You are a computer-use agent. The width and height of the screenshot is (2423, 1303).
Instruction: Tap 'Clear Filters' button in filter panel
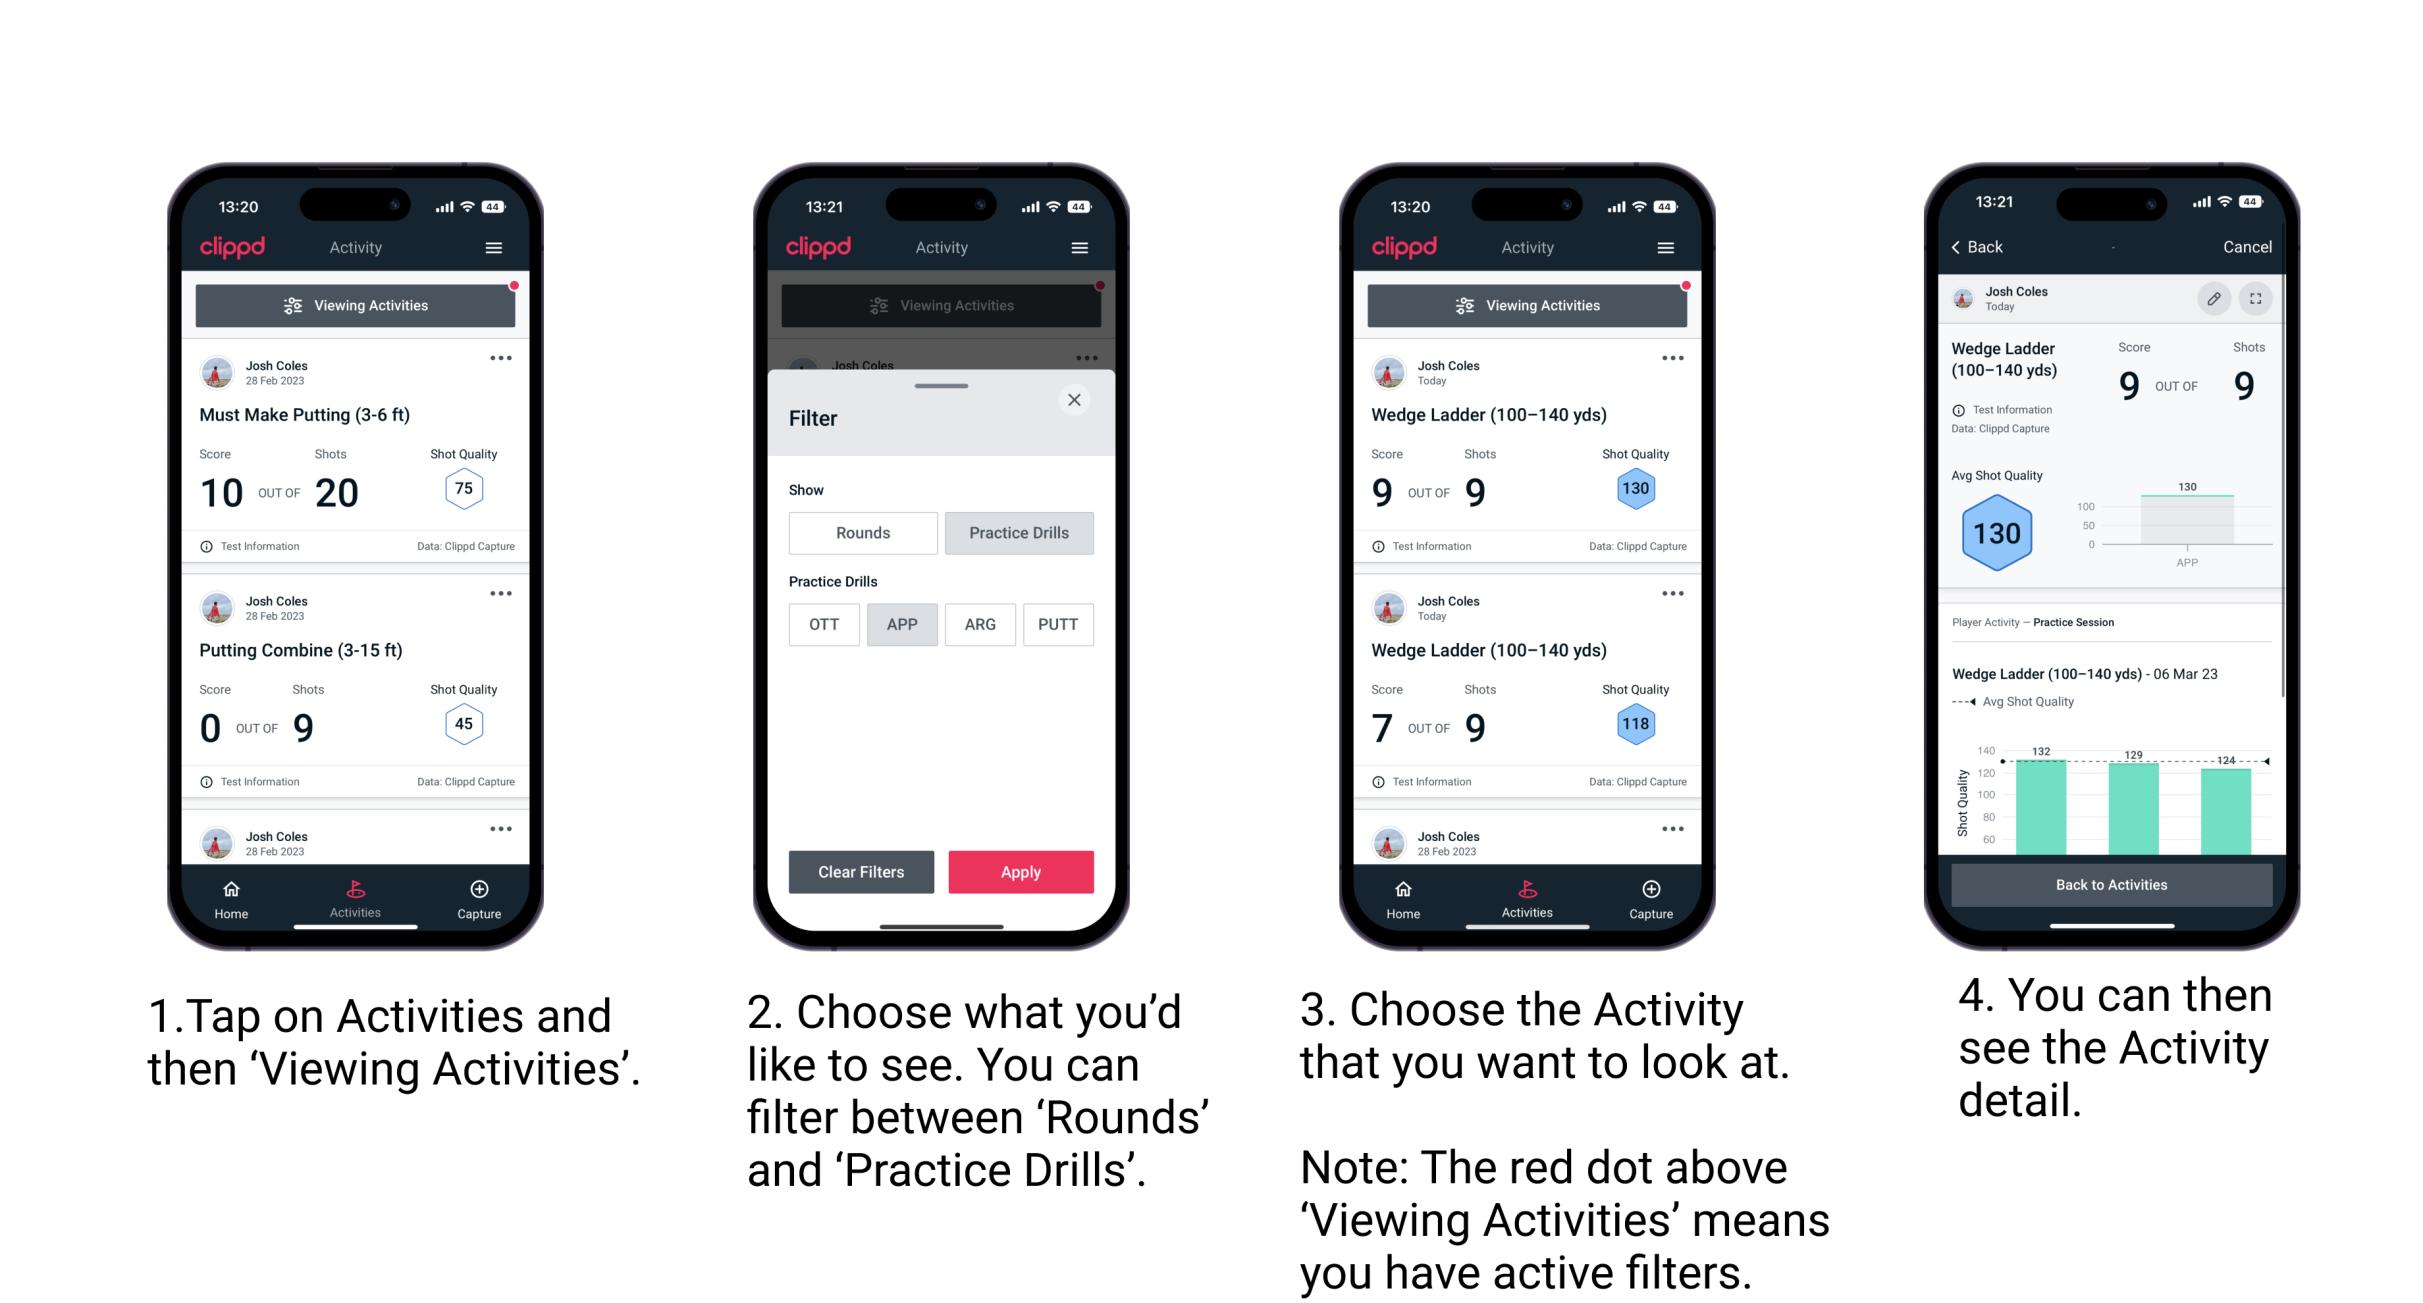(x=858, y=870)
